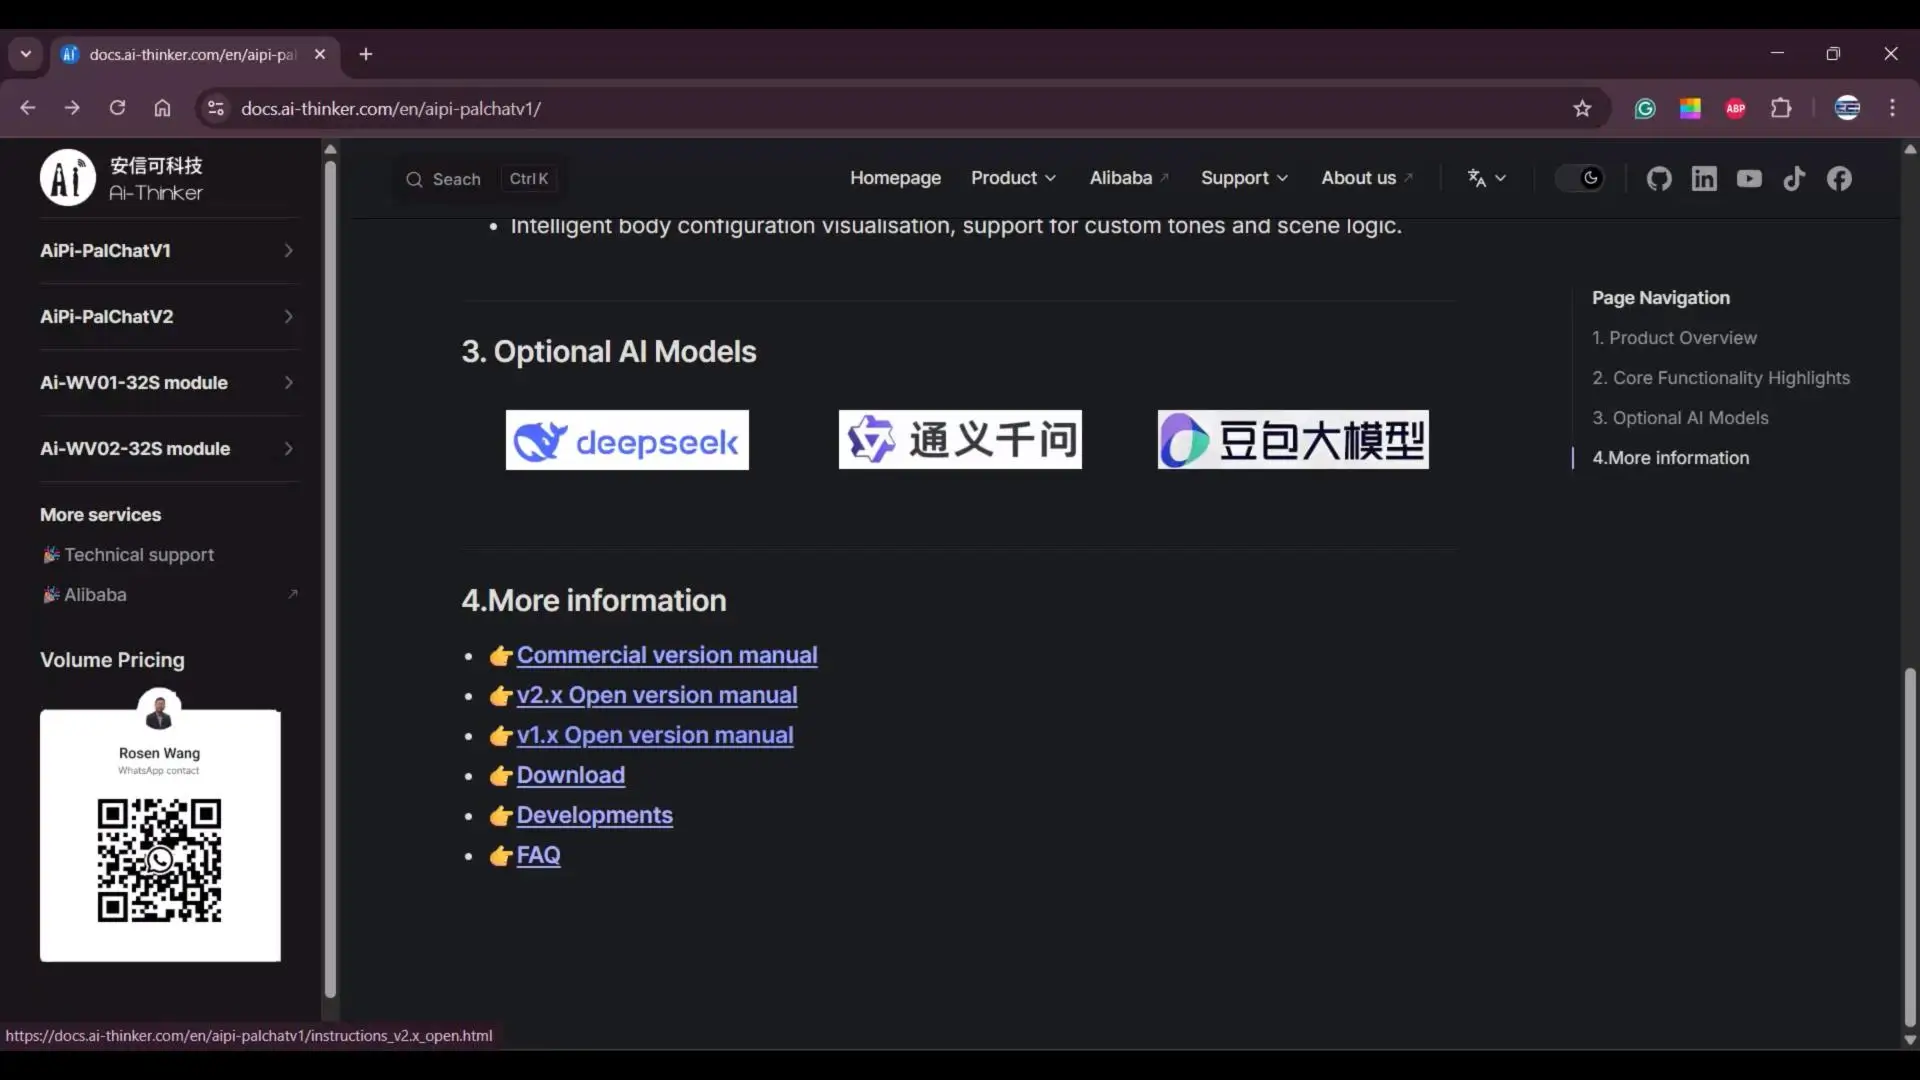This screenshot has width=1920, height=1080.
Task: Click the '4.More information' heading
Action: (x=594, y=601)
